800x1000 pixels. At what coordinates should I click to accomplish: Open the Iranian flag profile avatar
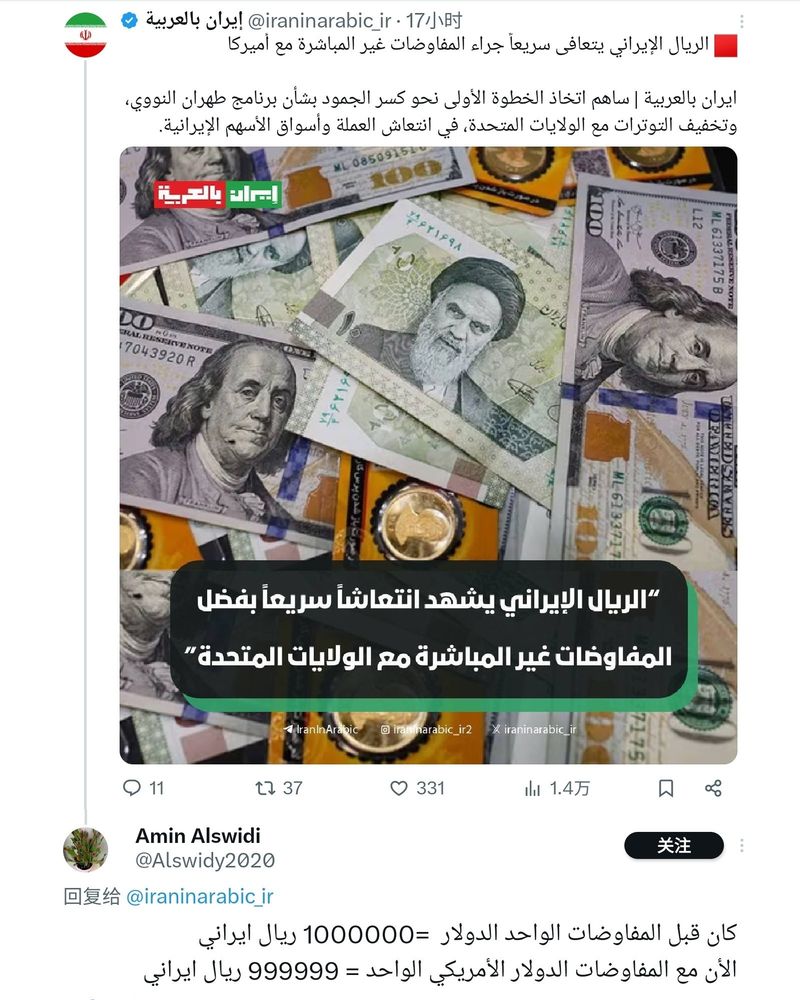pos(85,35)
